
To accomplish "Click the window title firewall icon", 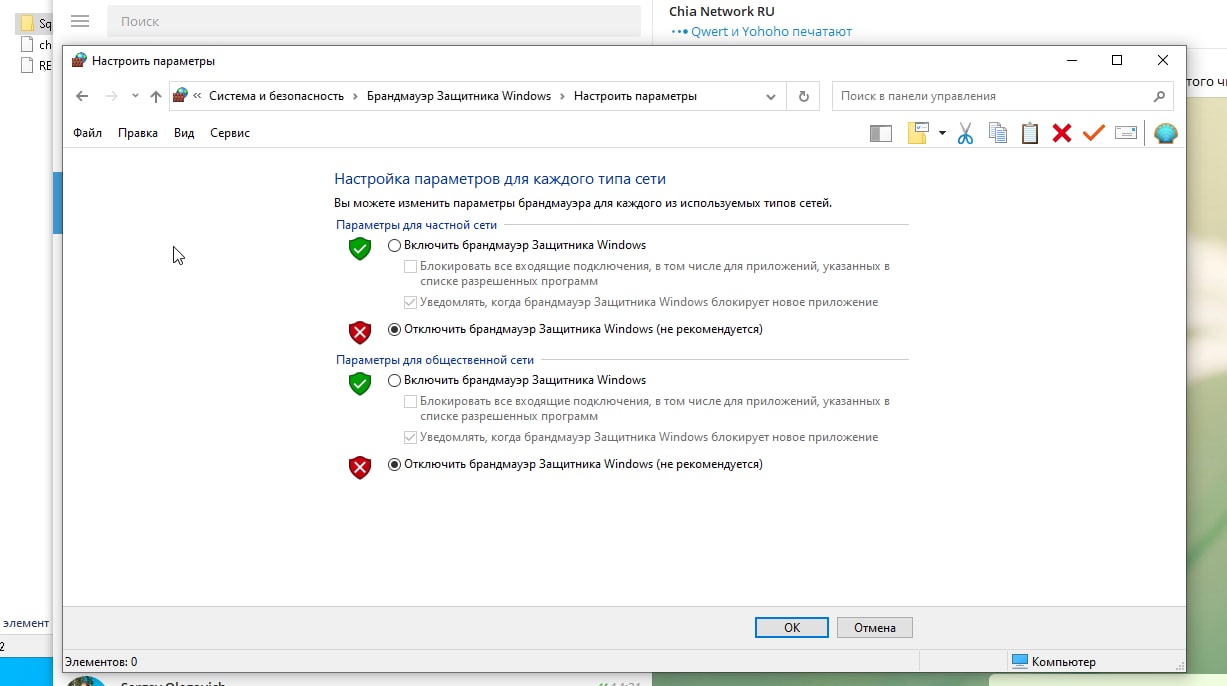I will point(79,60).
